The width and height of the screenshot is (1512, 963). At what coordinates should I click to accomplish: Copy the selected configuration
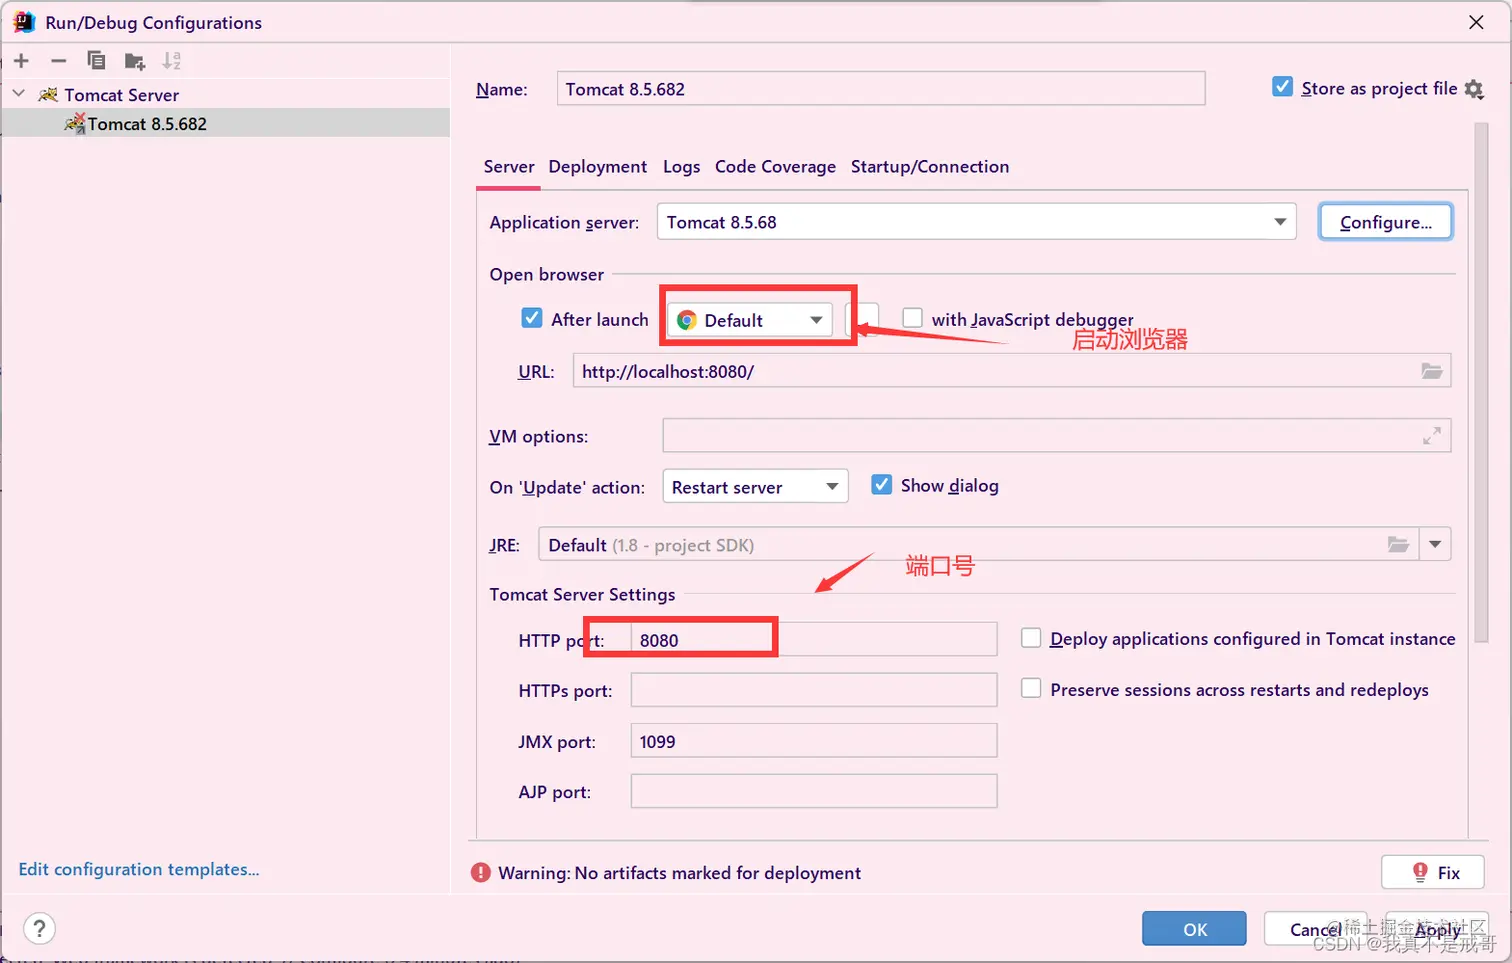(x=96, y=61)
